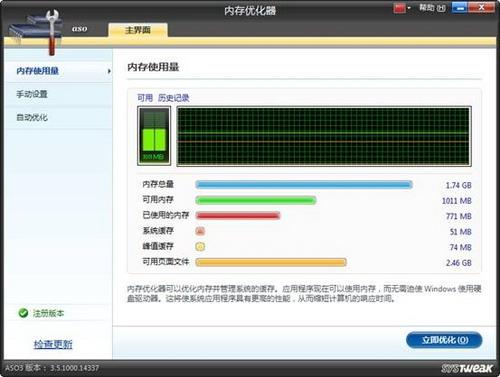Open the language flag selector

402,8
